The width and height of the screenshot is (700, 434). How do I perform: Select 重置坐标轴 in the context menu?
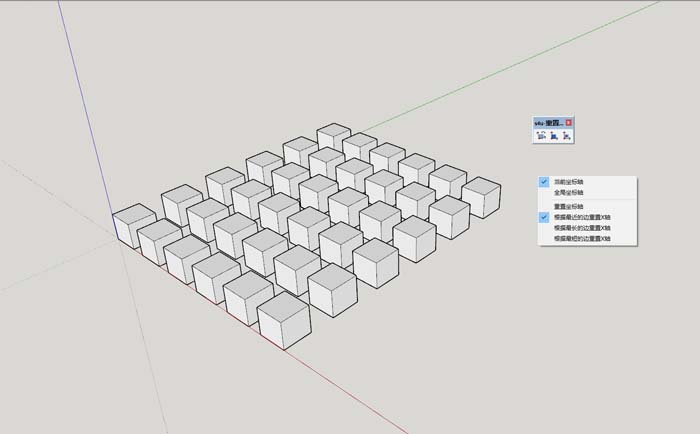point(567,205)
